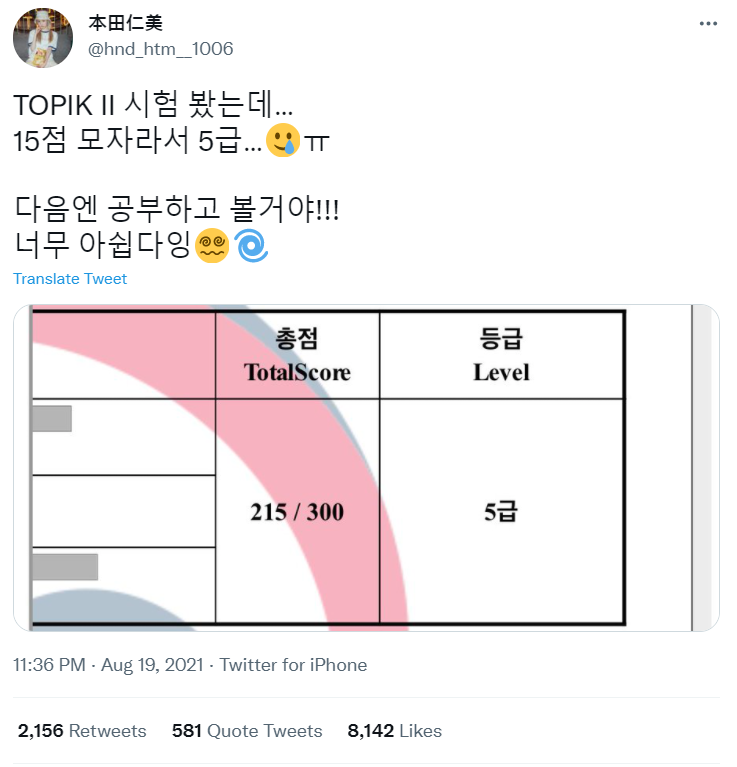Click the Translate Tweet link

tap(70, 279)
